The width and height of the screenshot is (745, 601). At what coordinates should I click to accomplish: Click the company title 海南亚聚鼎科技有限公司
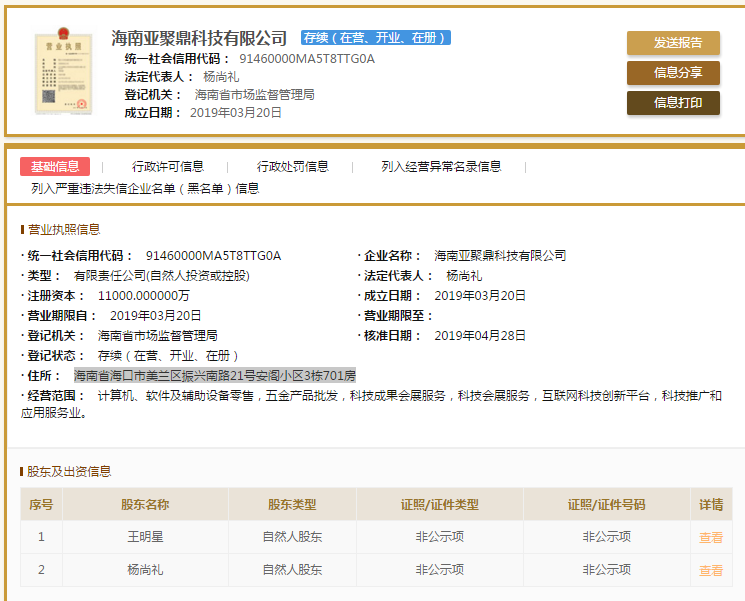click(x=199, y=38)
